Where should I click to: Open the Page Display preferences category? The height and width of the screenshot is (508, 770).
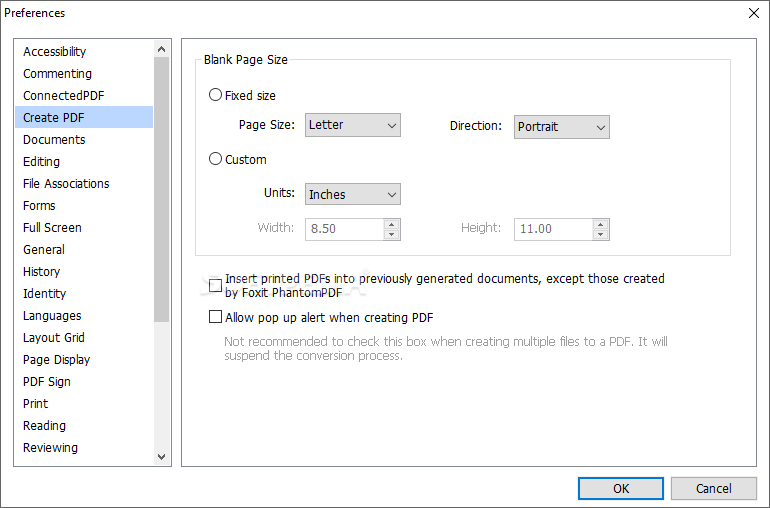point(84,360)
